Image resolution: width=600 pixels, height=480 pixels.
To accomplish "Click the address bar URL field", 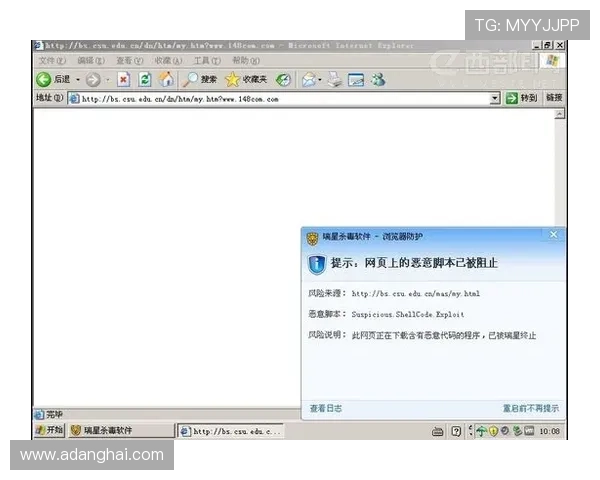I will pos(279,99).
